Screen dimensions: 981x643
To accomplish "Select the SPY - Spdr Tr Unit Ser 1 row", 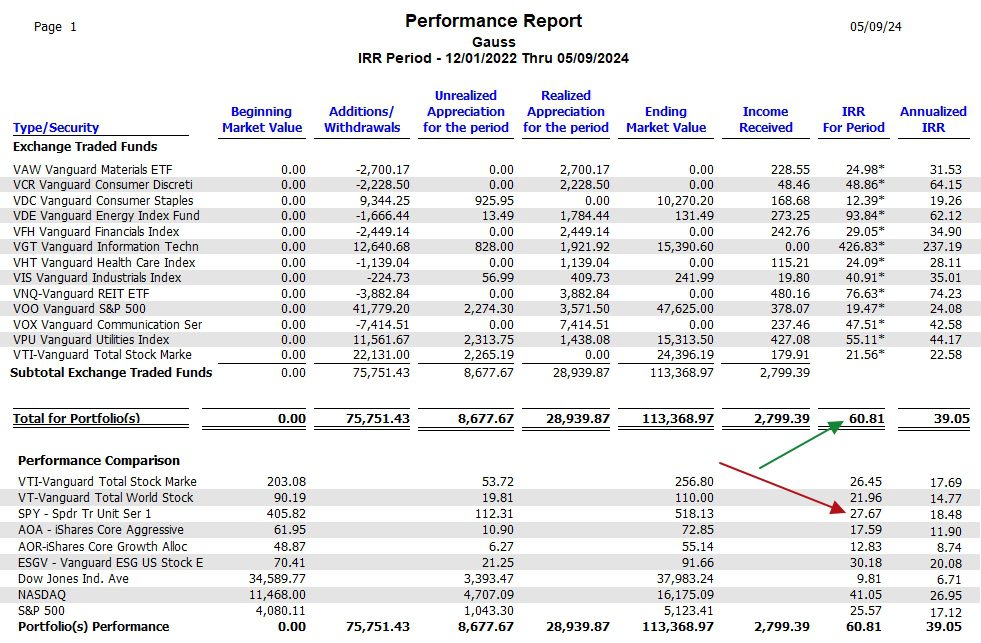I will tap(490, 514).
